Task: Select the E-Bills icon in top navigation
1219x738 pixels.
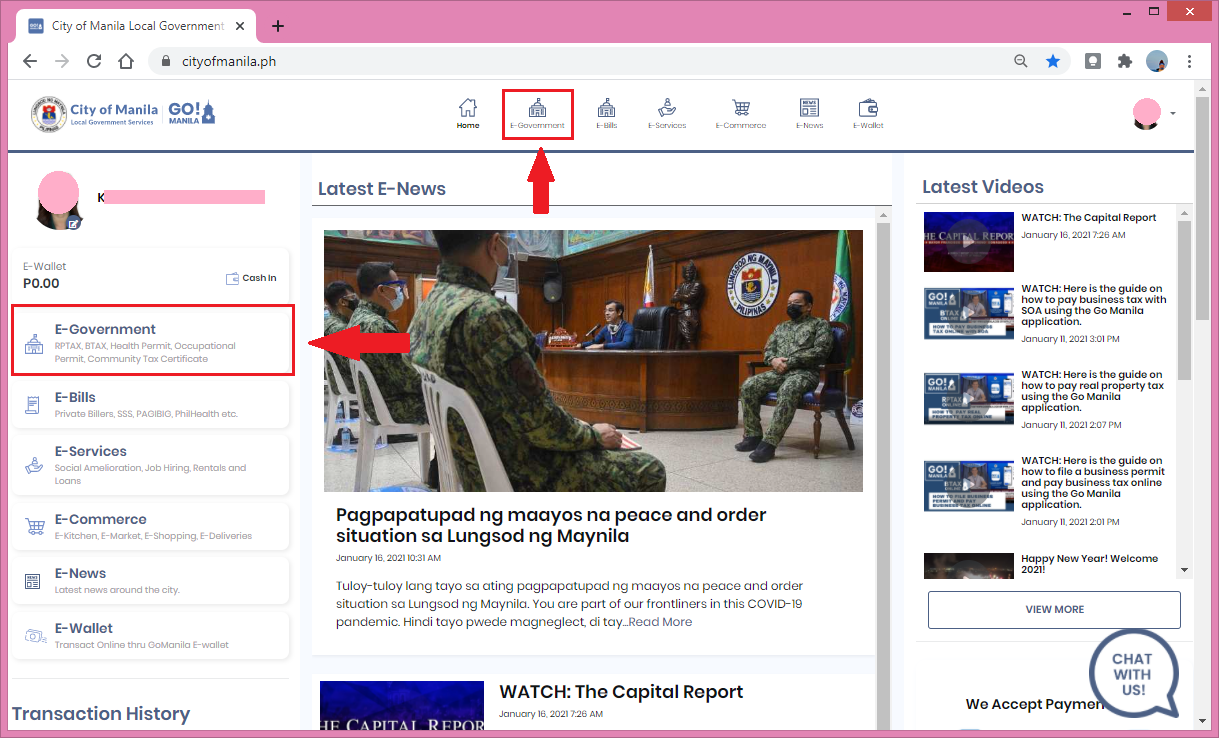Action: pos(606,113)
